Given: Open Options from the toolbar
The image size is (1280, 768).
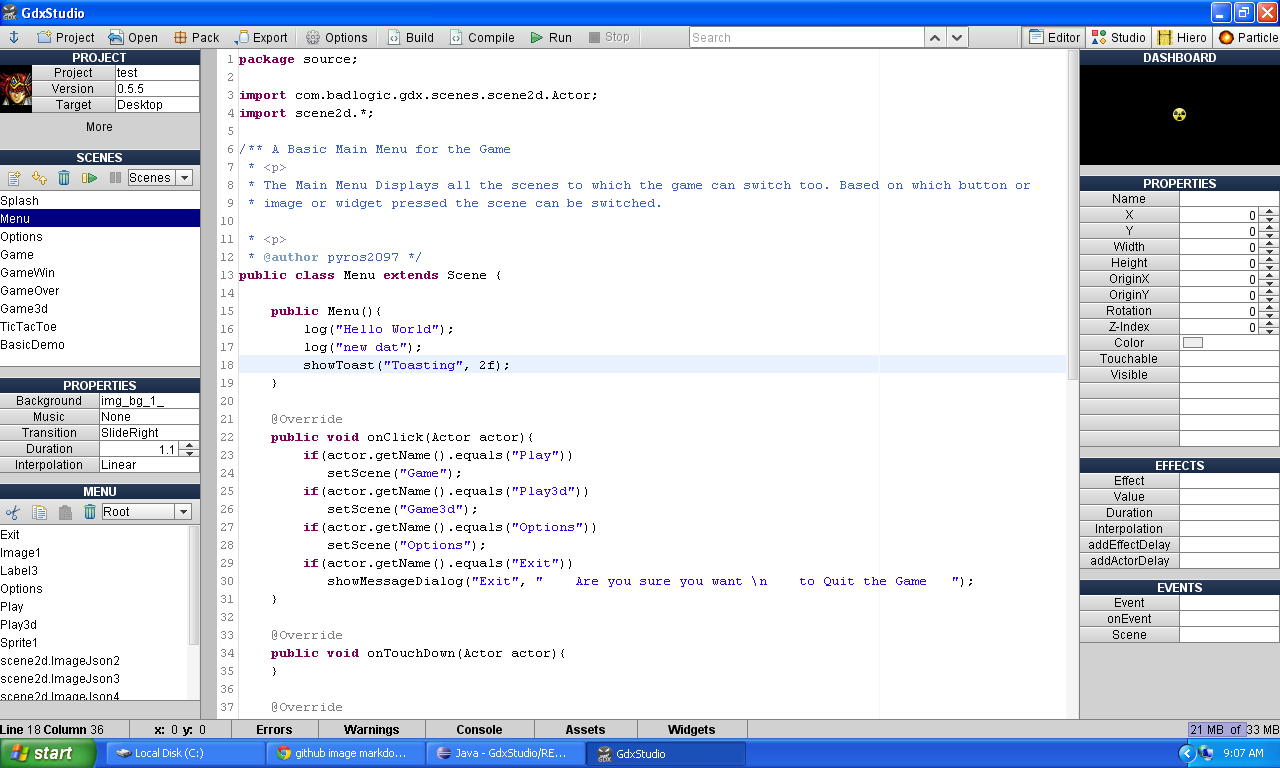Looking at the screenshot, I should 337,37.
